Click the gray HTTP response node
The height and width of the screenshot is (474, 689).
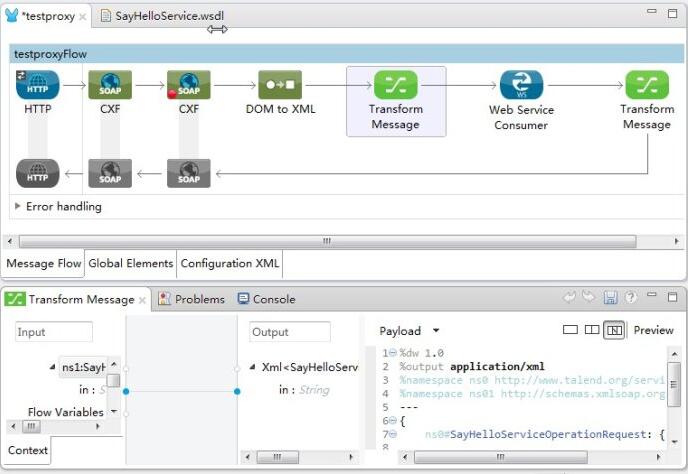38,173
